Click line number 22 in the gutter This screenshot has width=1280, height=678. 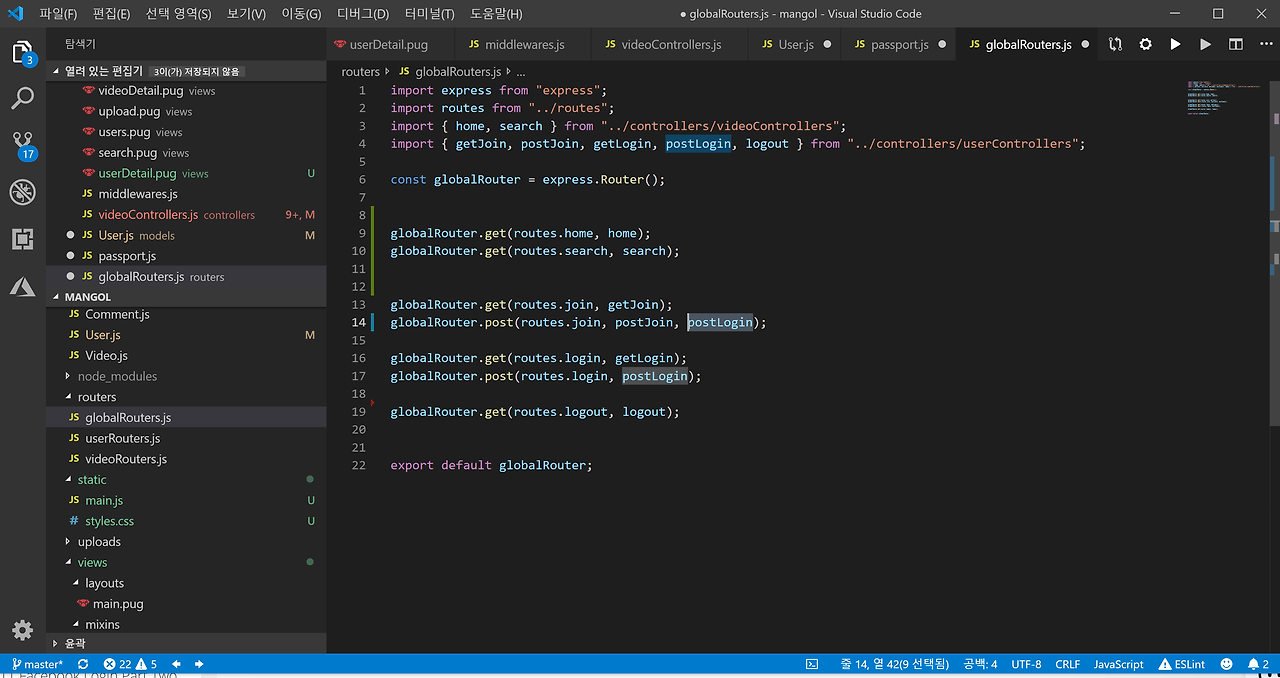(x=359, y=465)
